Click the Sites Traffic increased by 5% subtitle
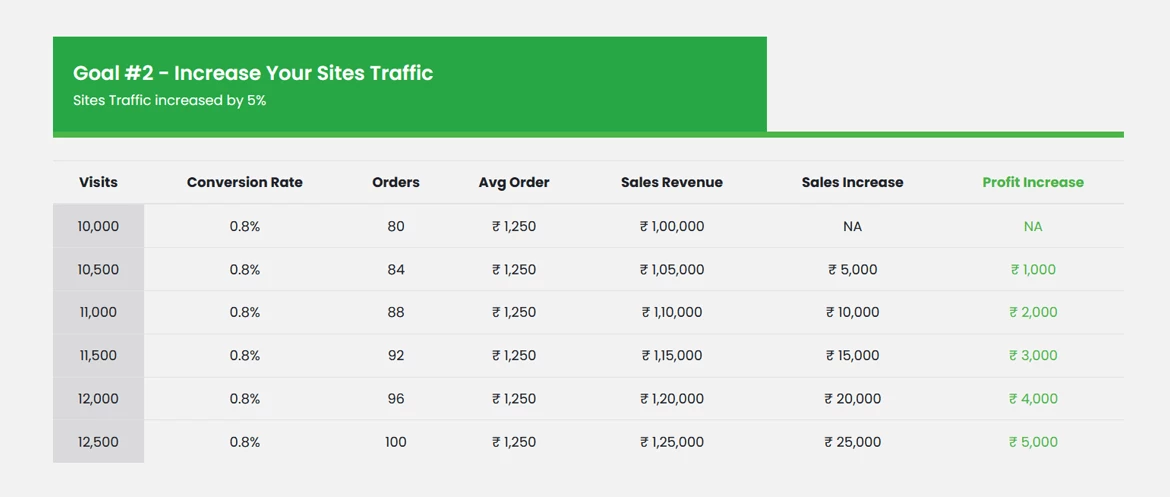1170x497 pixels. pos(169,100)
